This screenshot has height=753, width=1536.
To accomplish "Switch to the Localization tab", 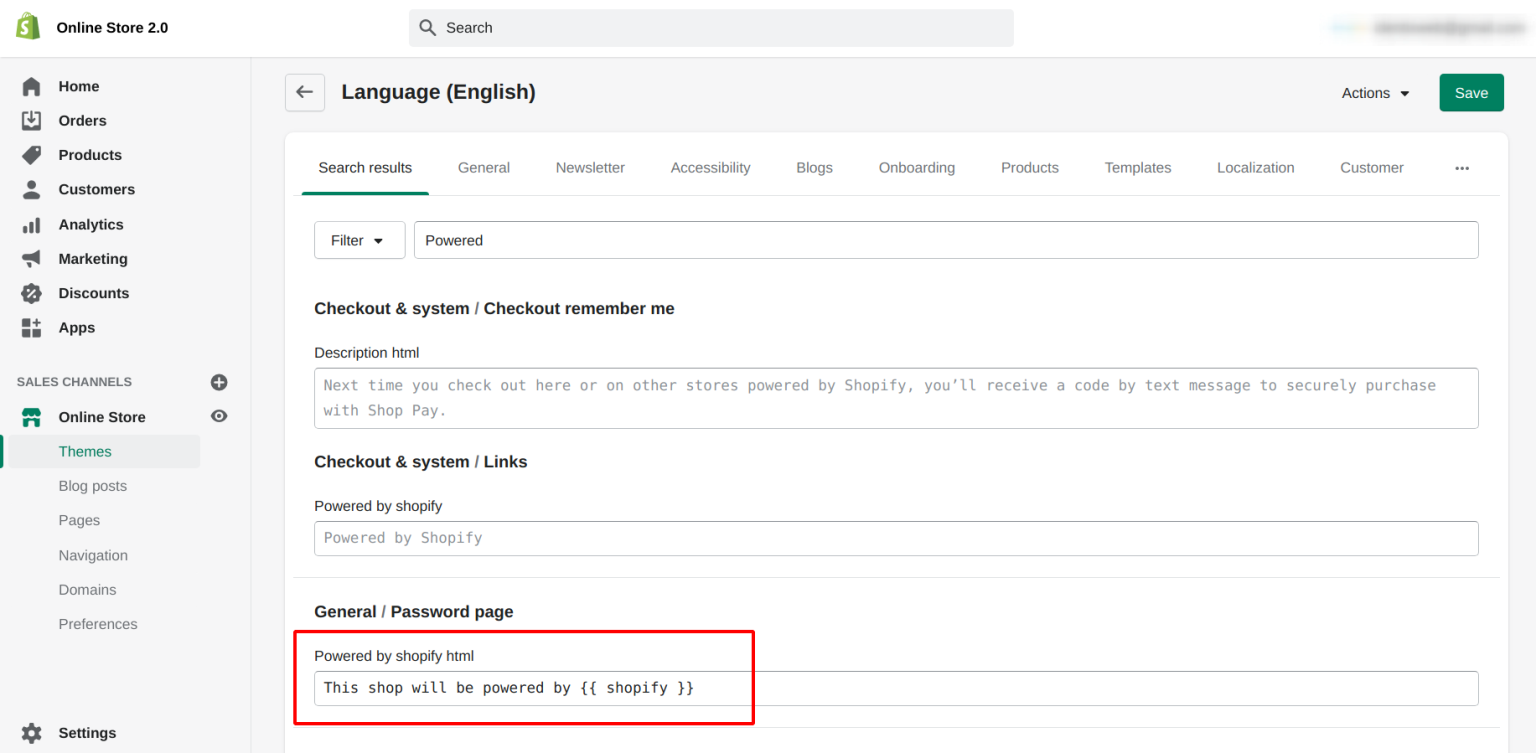I will coord(1255,168).
